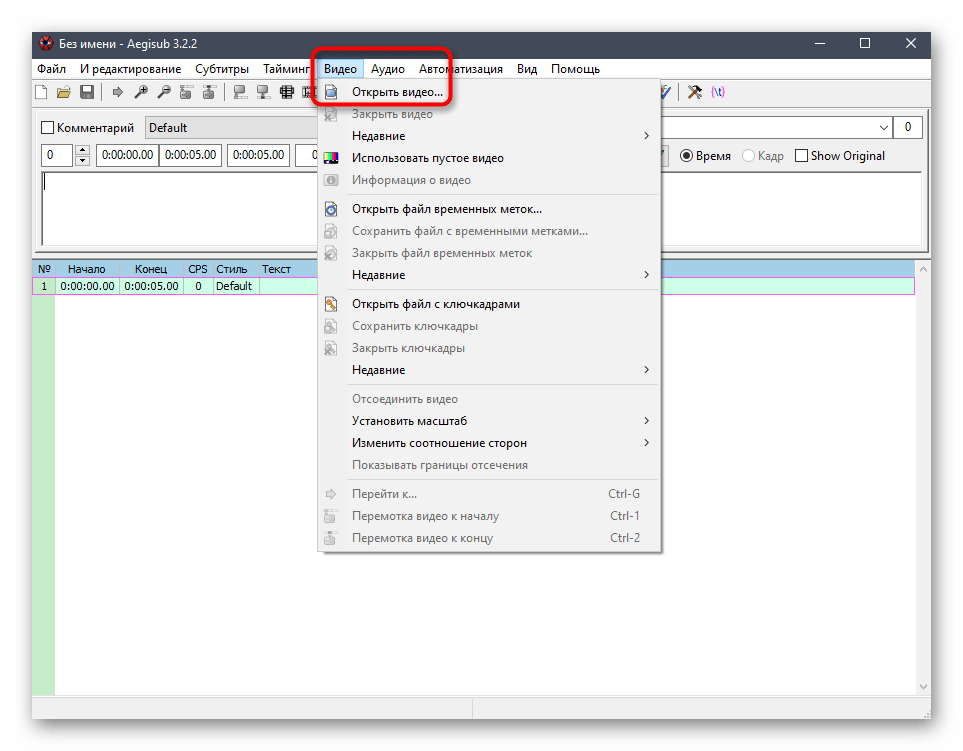
Task: Choose Открыть файл временных меток...
Action: [489, 209]
